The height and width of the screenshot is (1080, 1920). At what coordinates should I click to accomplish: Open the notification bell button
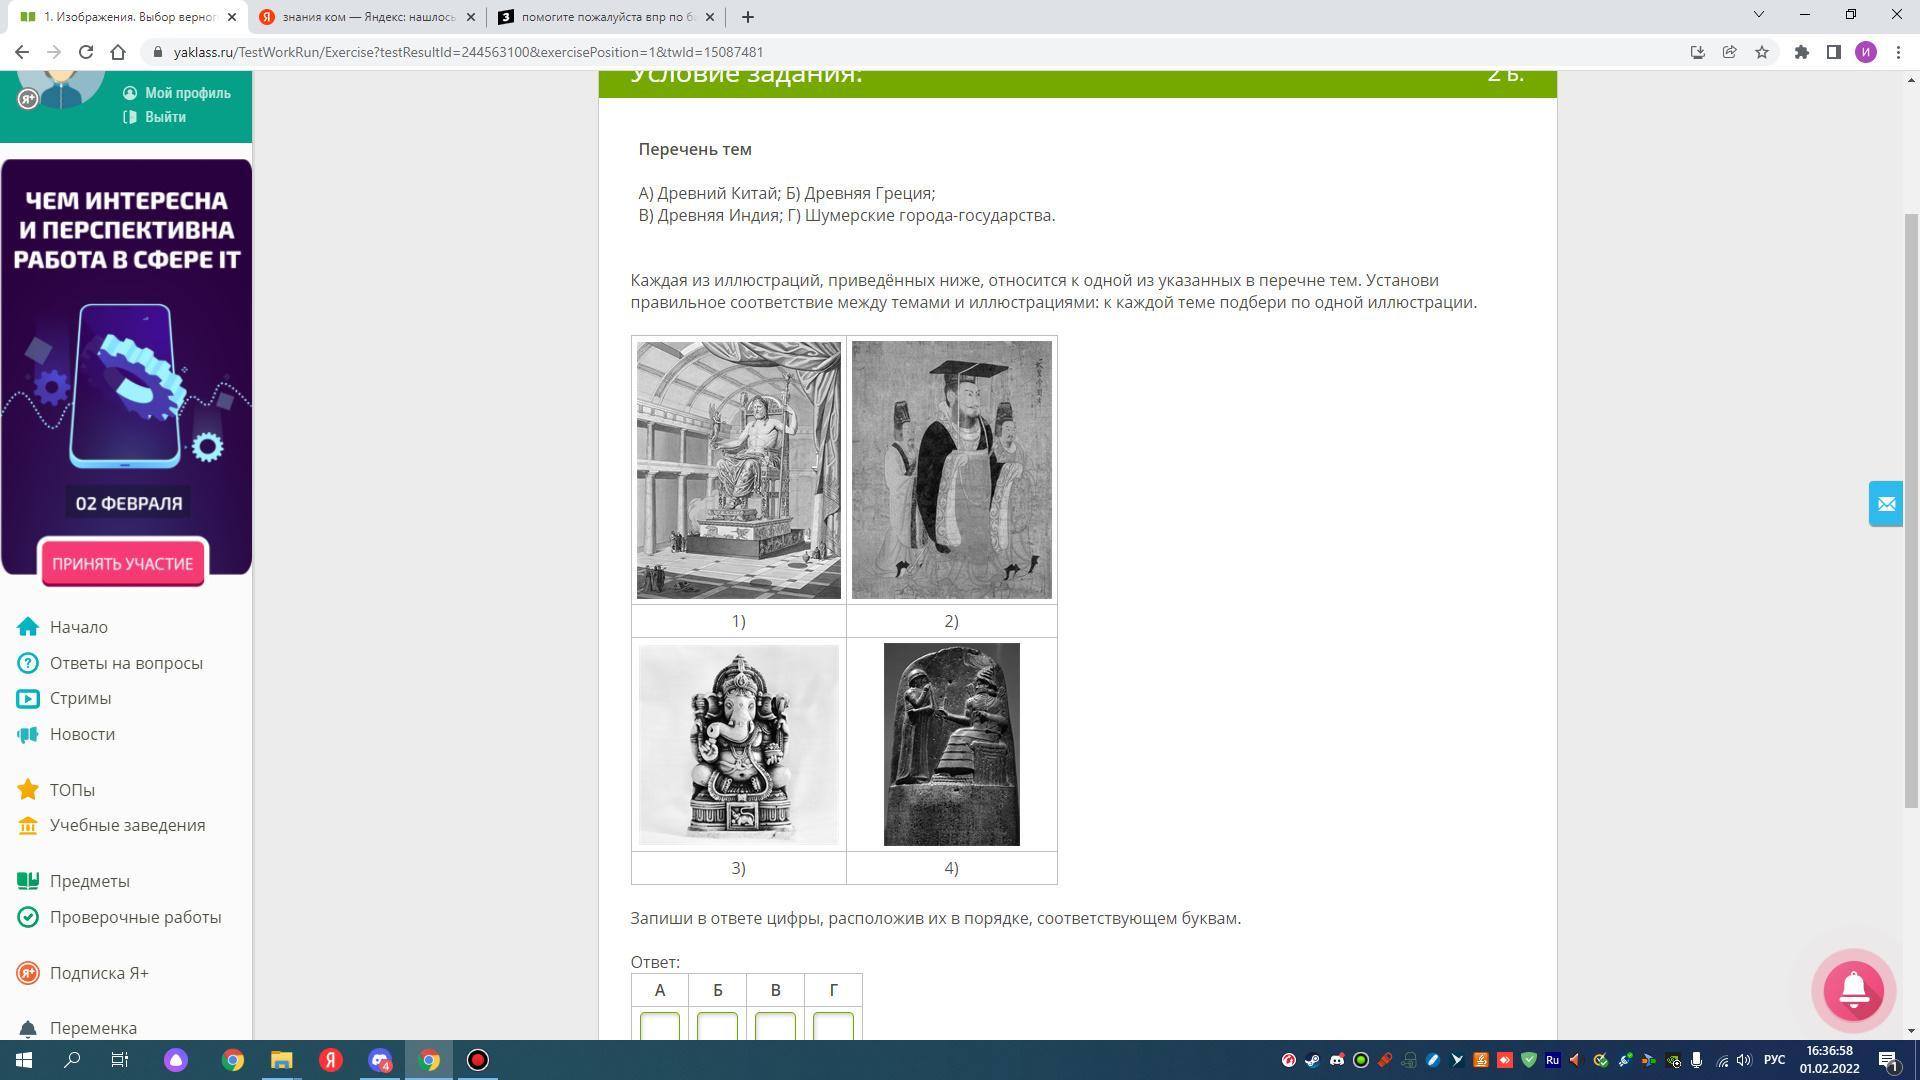click(1853, 990)
